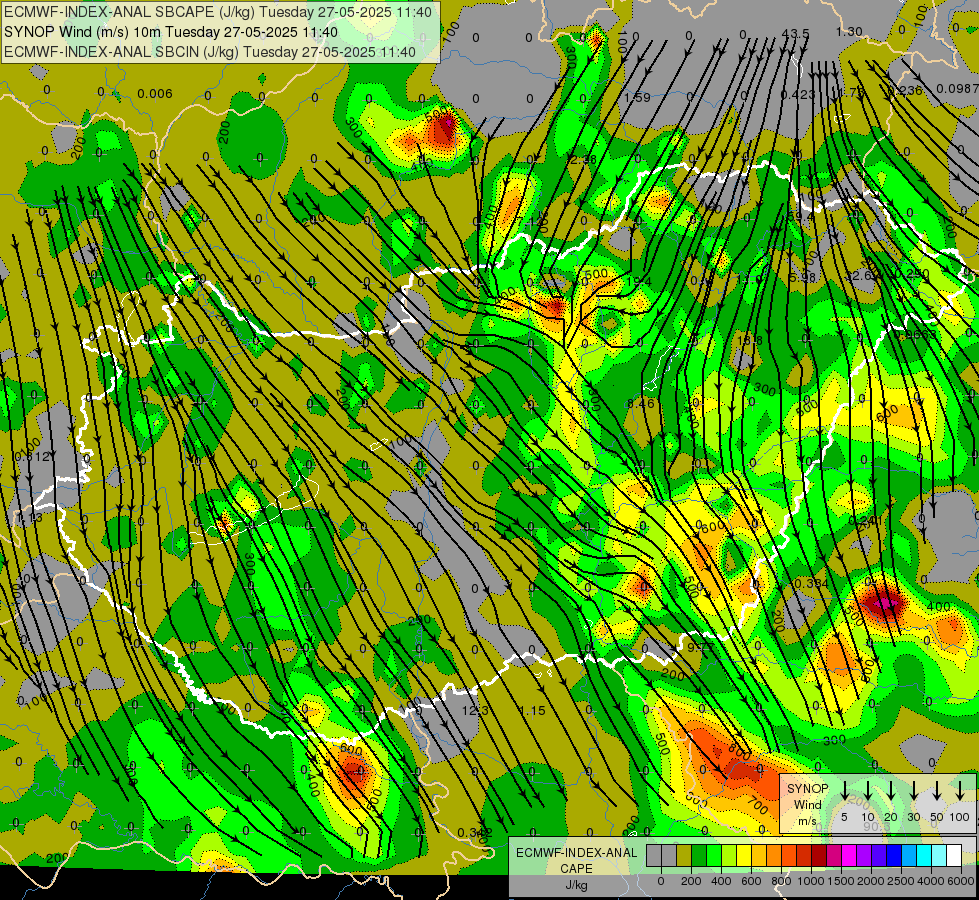Click the '1.13' value on the map
979x900 pixels.
pos(29,518)
